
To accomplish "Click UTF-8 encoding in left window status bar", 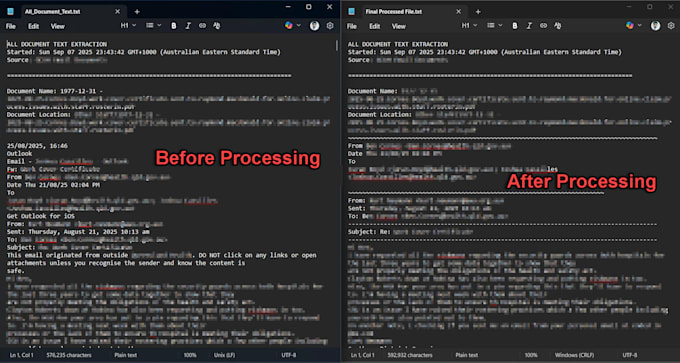I will click(x=288, y=355).
